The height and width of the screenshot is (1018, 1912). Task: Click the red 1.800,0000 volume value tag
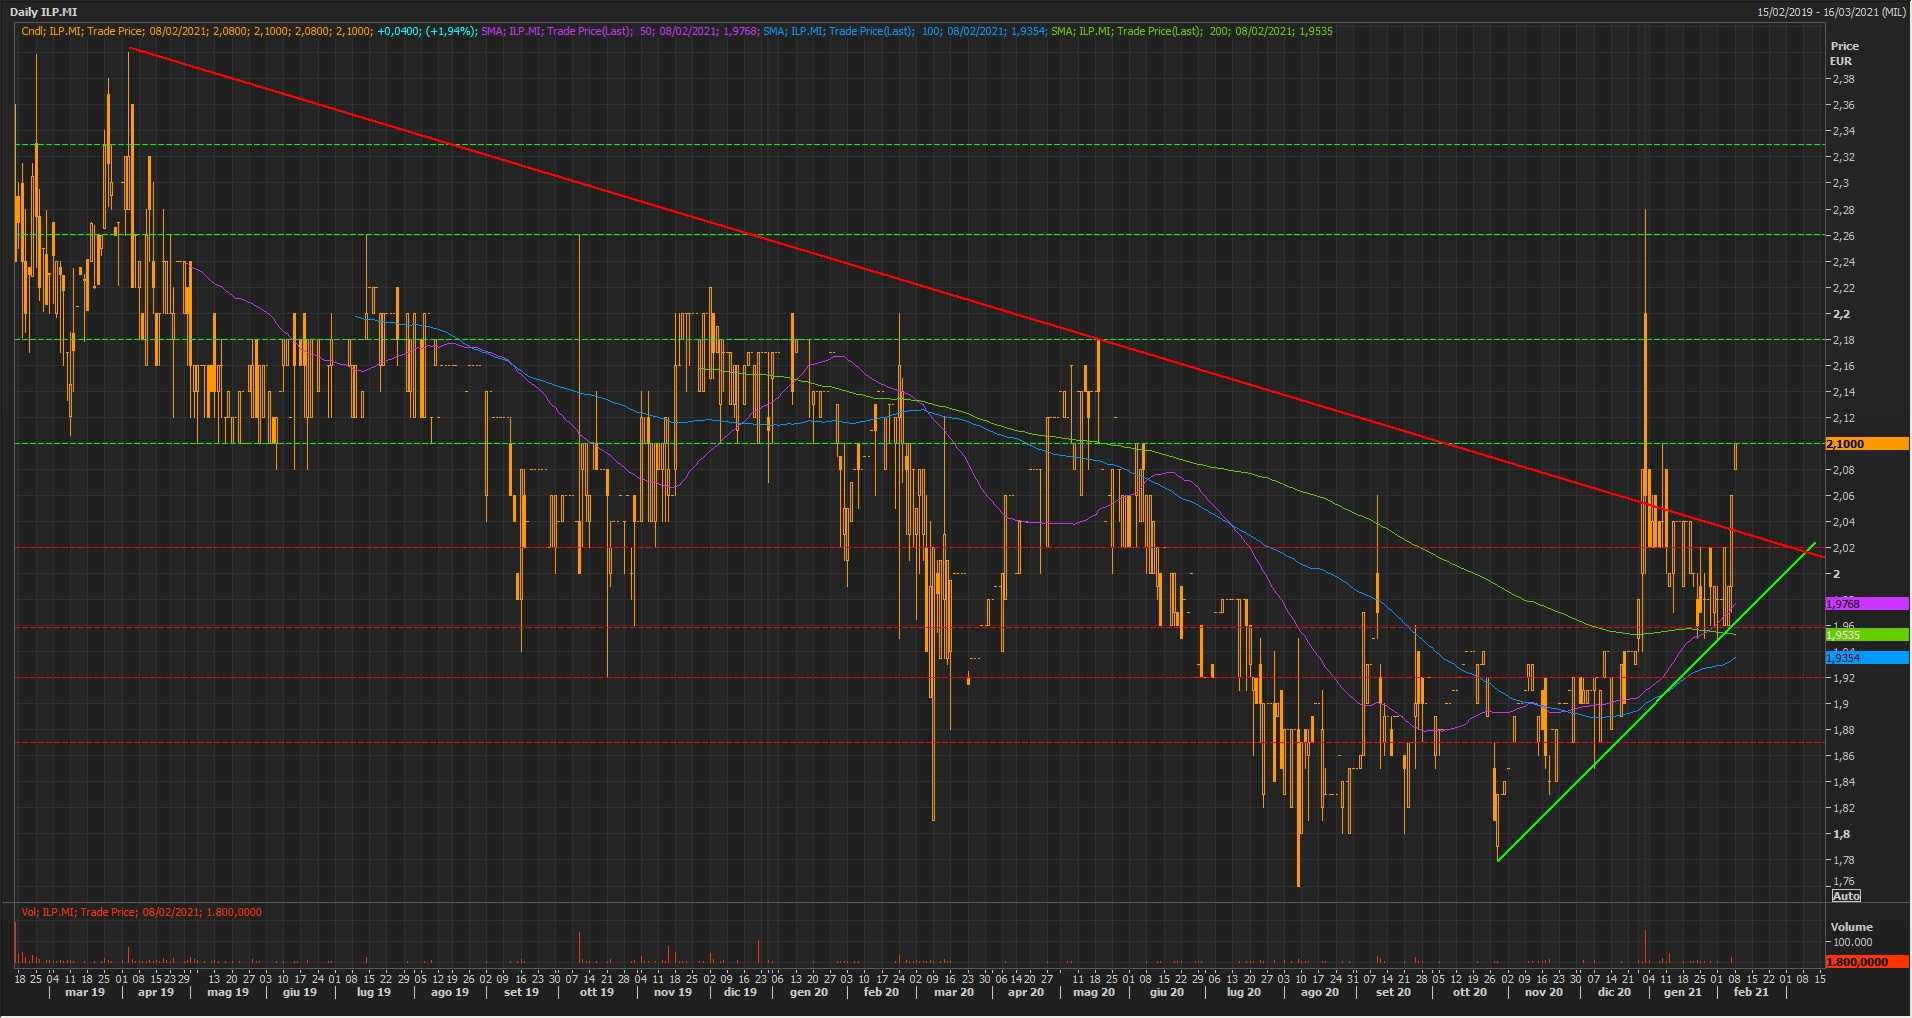pyautogui.click(x=1866, y=962)
